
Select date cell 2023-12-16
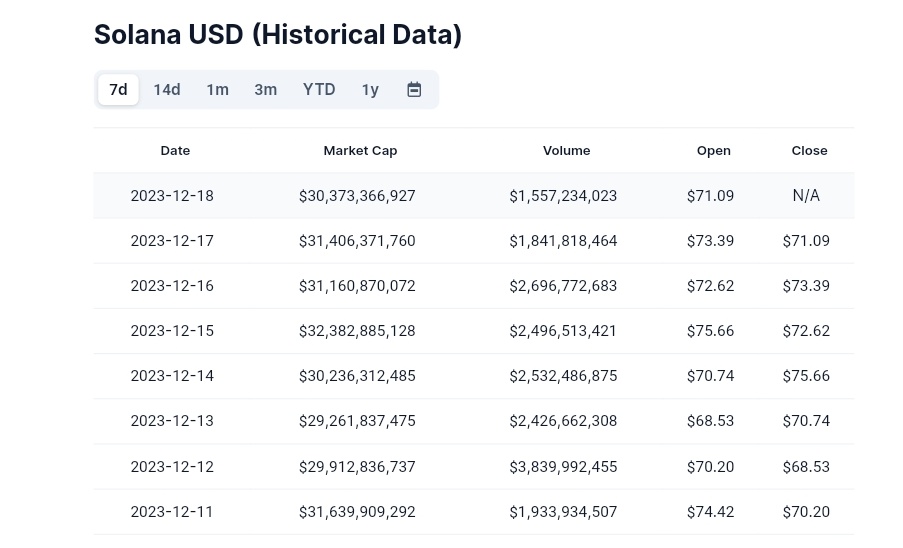click(172, 286)
